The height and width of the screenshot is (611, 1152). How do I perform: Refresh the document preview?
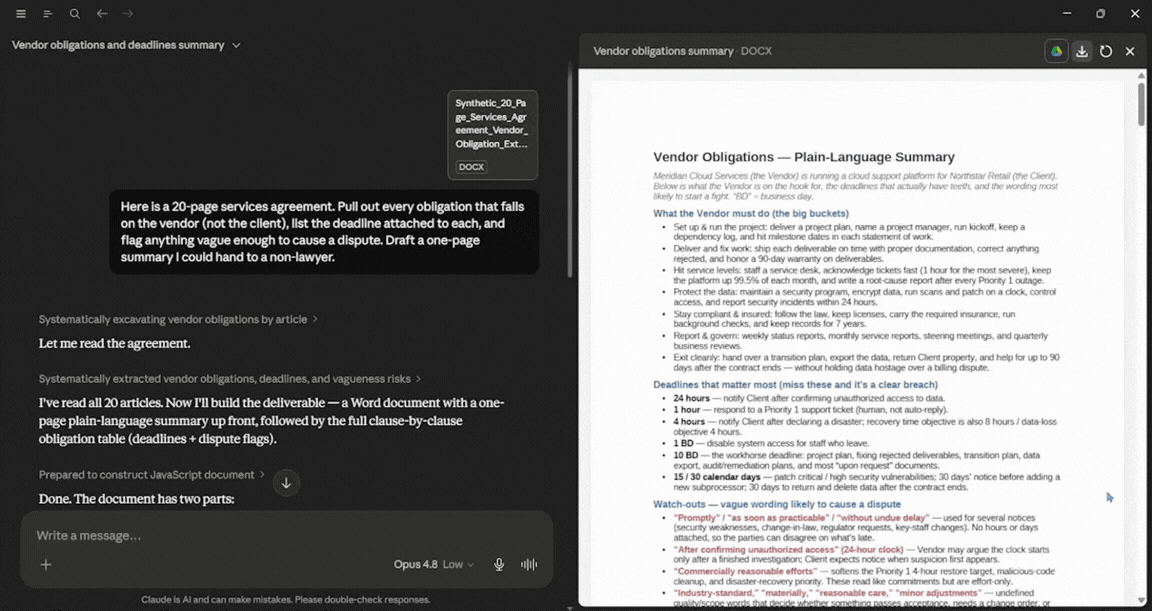click(x=1106, y=51)
